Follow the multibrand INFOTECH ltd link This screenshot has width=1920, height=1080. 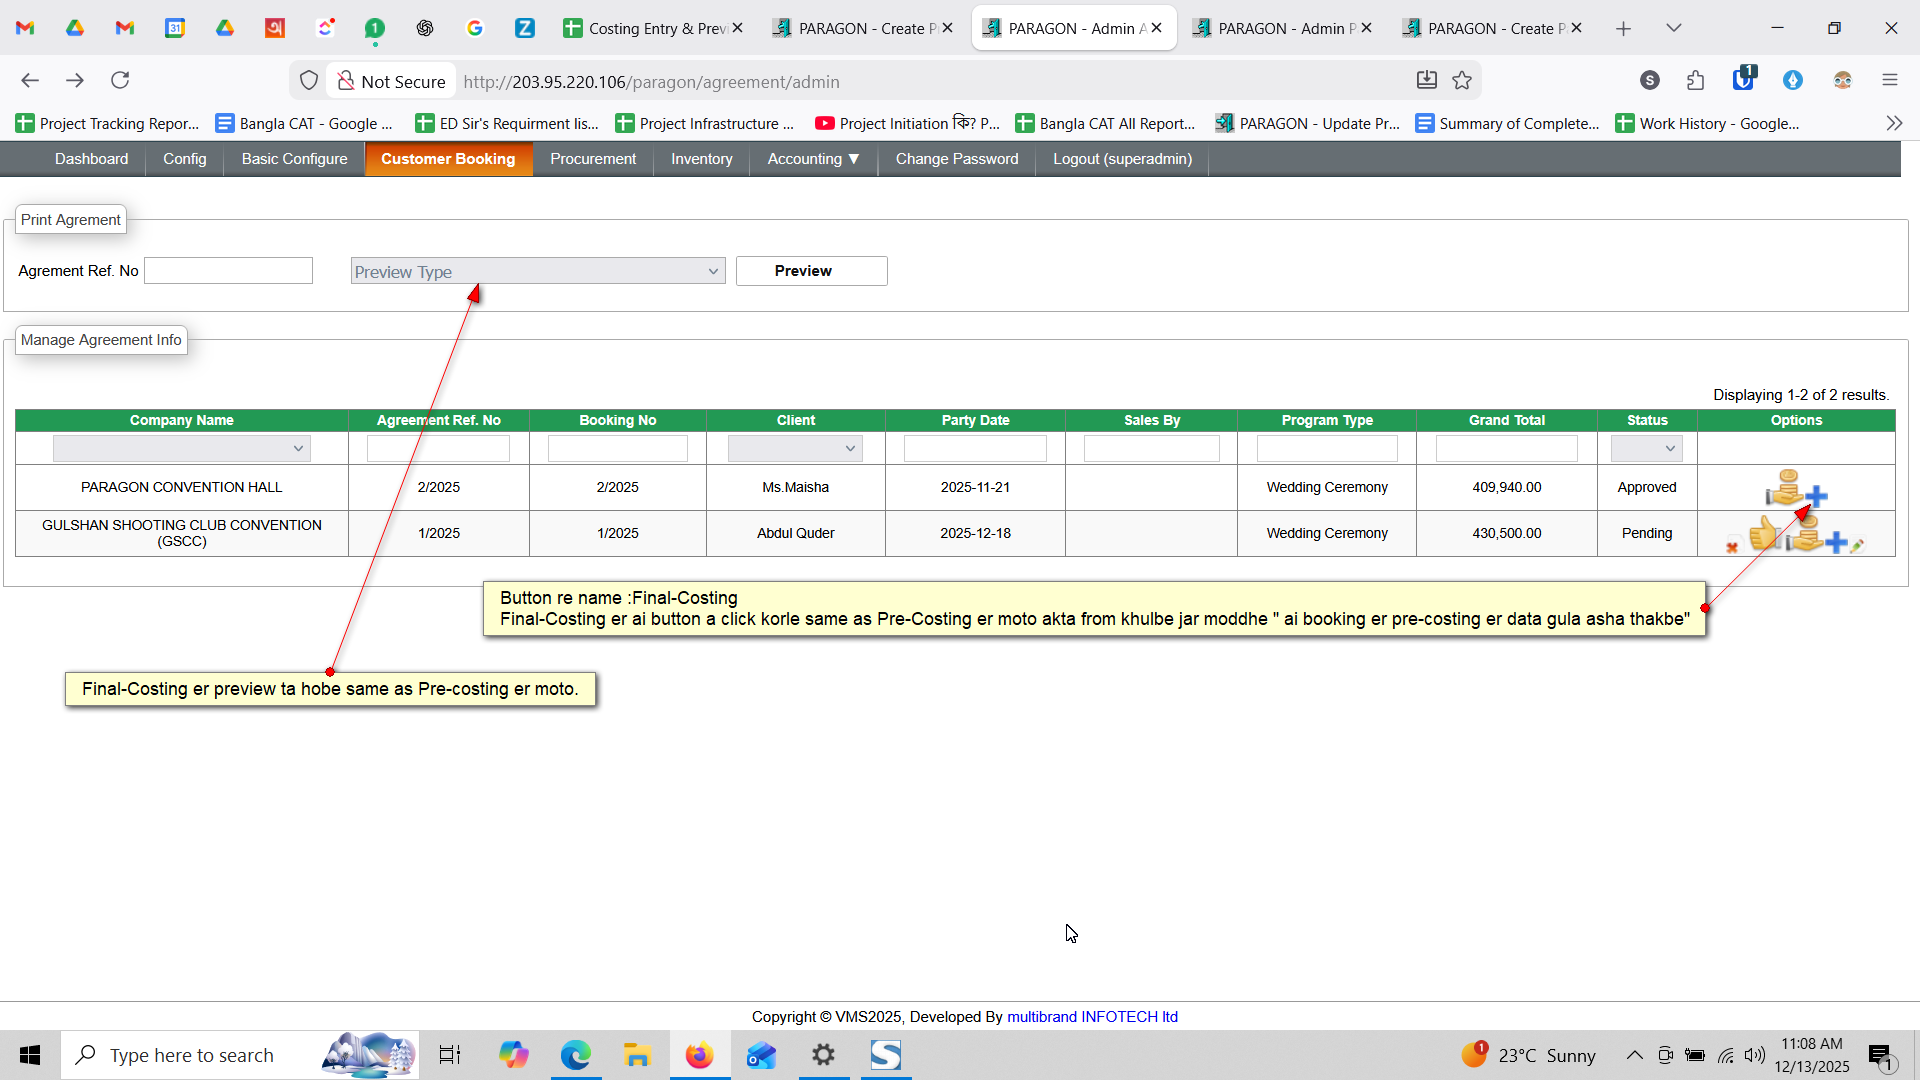point(1092,1016)
